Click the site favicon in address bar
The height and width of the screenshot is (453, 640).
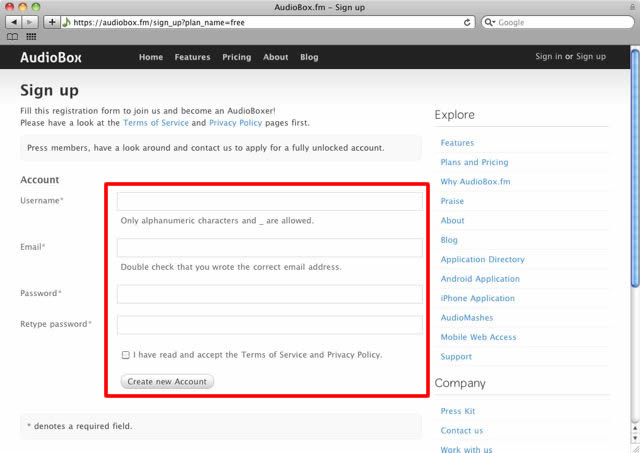pyautogui.click(x=67, y=22)
